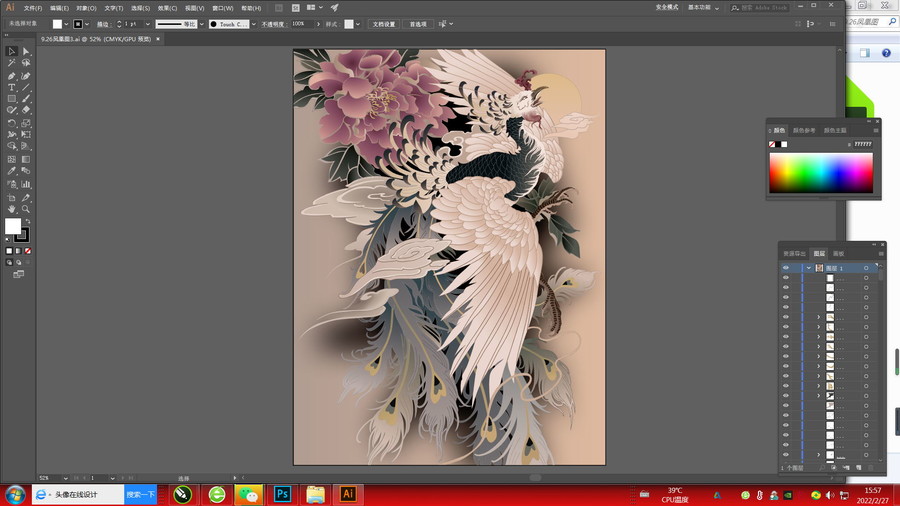The height and width of the screenshot is (506, 900).
Task: Set paint mode to Color
Action: pos(9,251)
